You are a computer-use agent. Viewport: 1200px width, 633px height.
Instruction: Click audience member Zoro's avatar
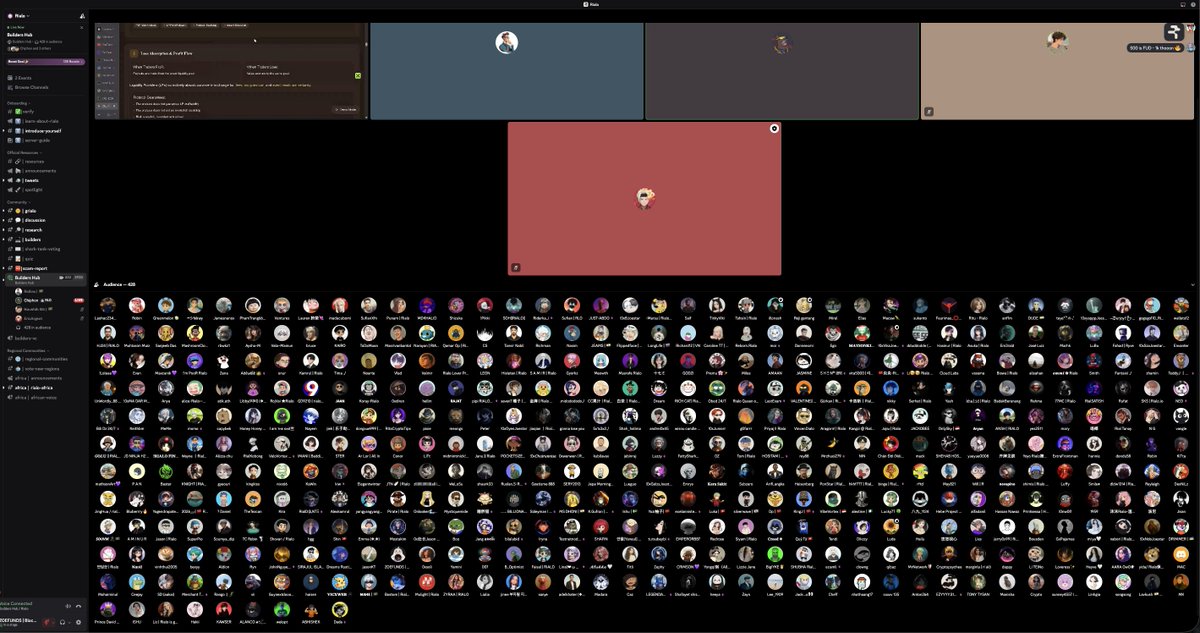[x=224, y=361]
